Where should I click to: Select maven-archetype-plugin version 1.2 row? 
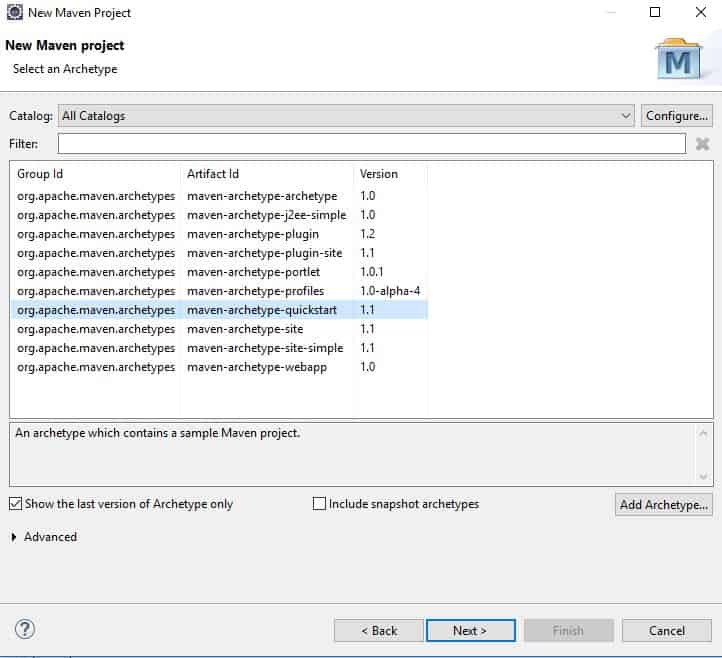219,234
